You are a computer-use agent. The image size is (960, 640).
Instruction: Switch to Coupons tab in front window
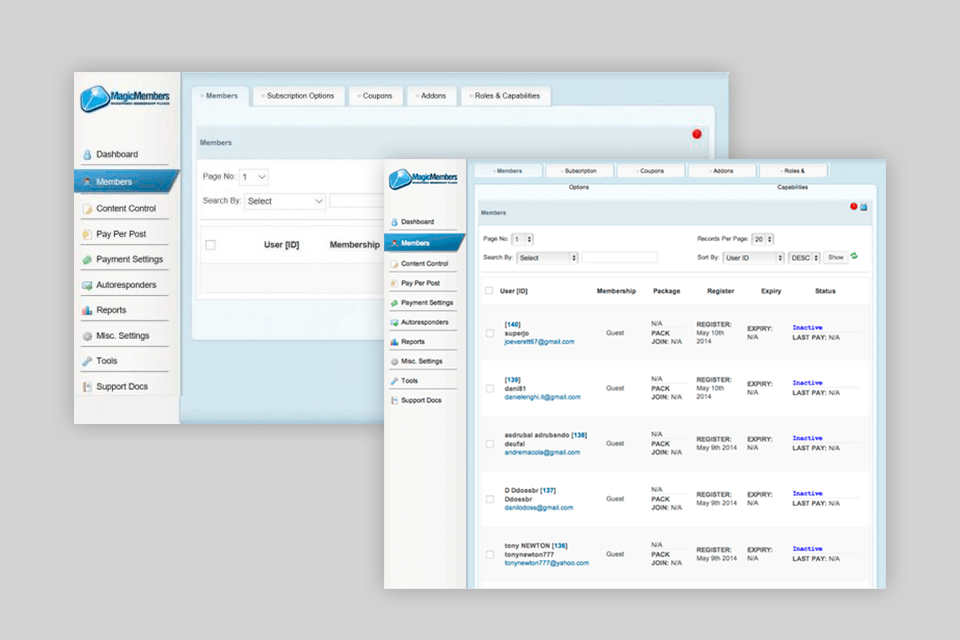(651, 171)
